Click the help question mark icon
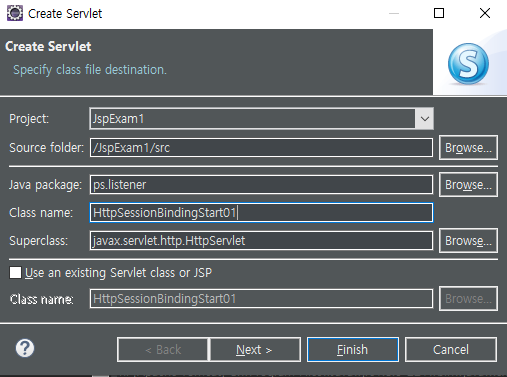Screen dimensions: 507x377 [x=25, y=348]
